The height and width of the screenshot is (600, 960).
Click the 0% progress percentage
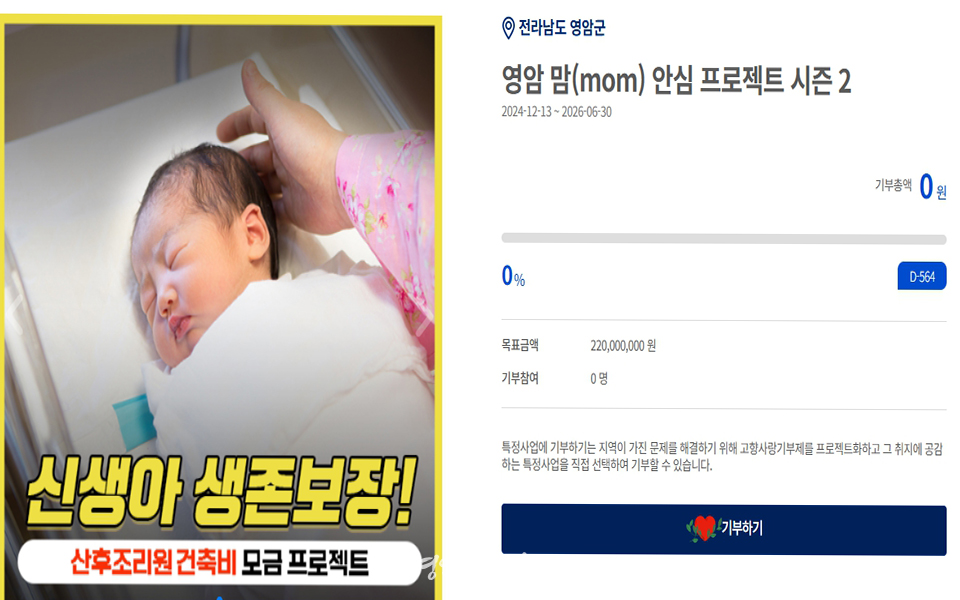tap(513, 276)
